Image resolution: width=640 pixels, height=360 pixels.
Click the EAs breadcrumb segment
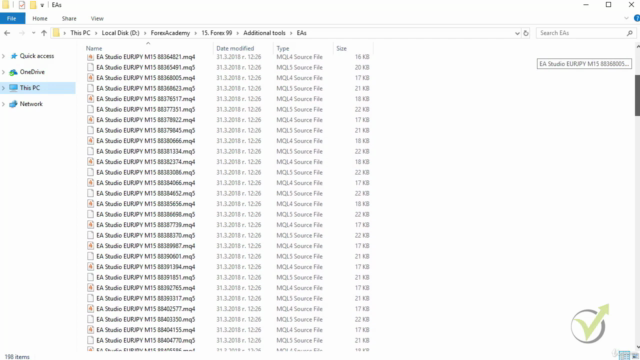(302, 33)
